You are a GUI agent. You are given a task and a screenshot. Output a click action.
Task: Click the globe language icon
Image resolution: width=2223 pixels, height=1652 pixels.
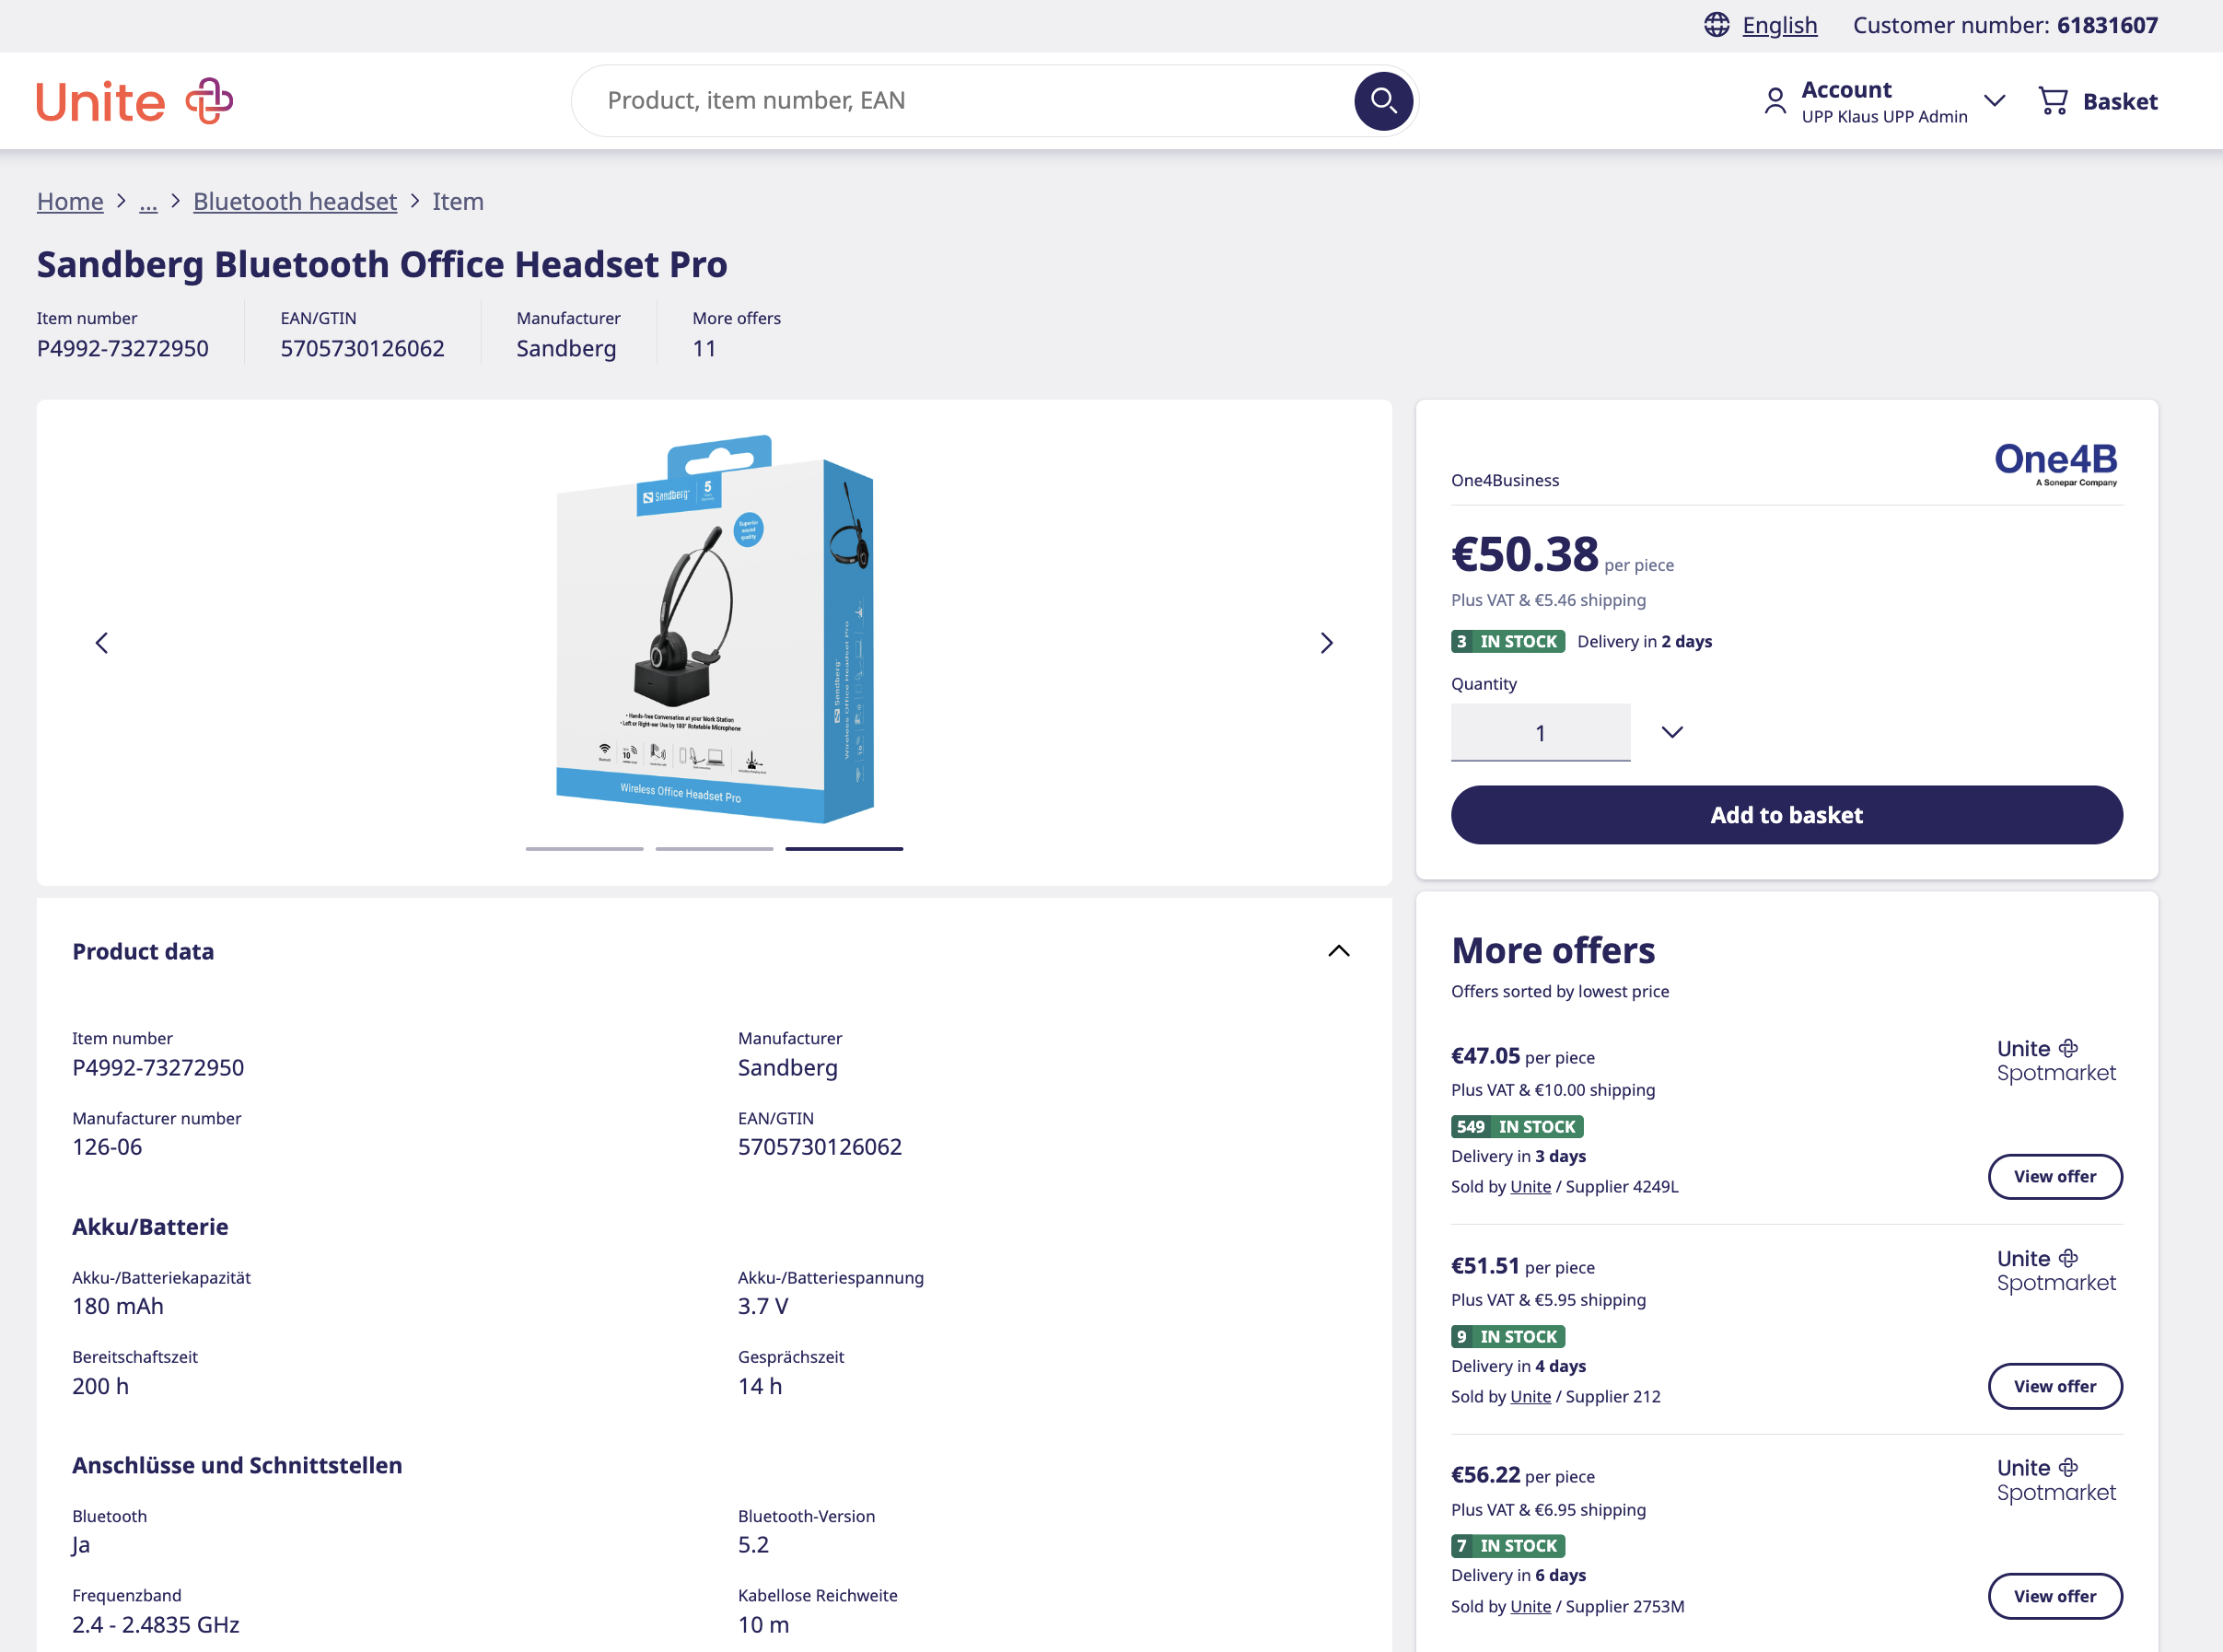point(1716,25)
